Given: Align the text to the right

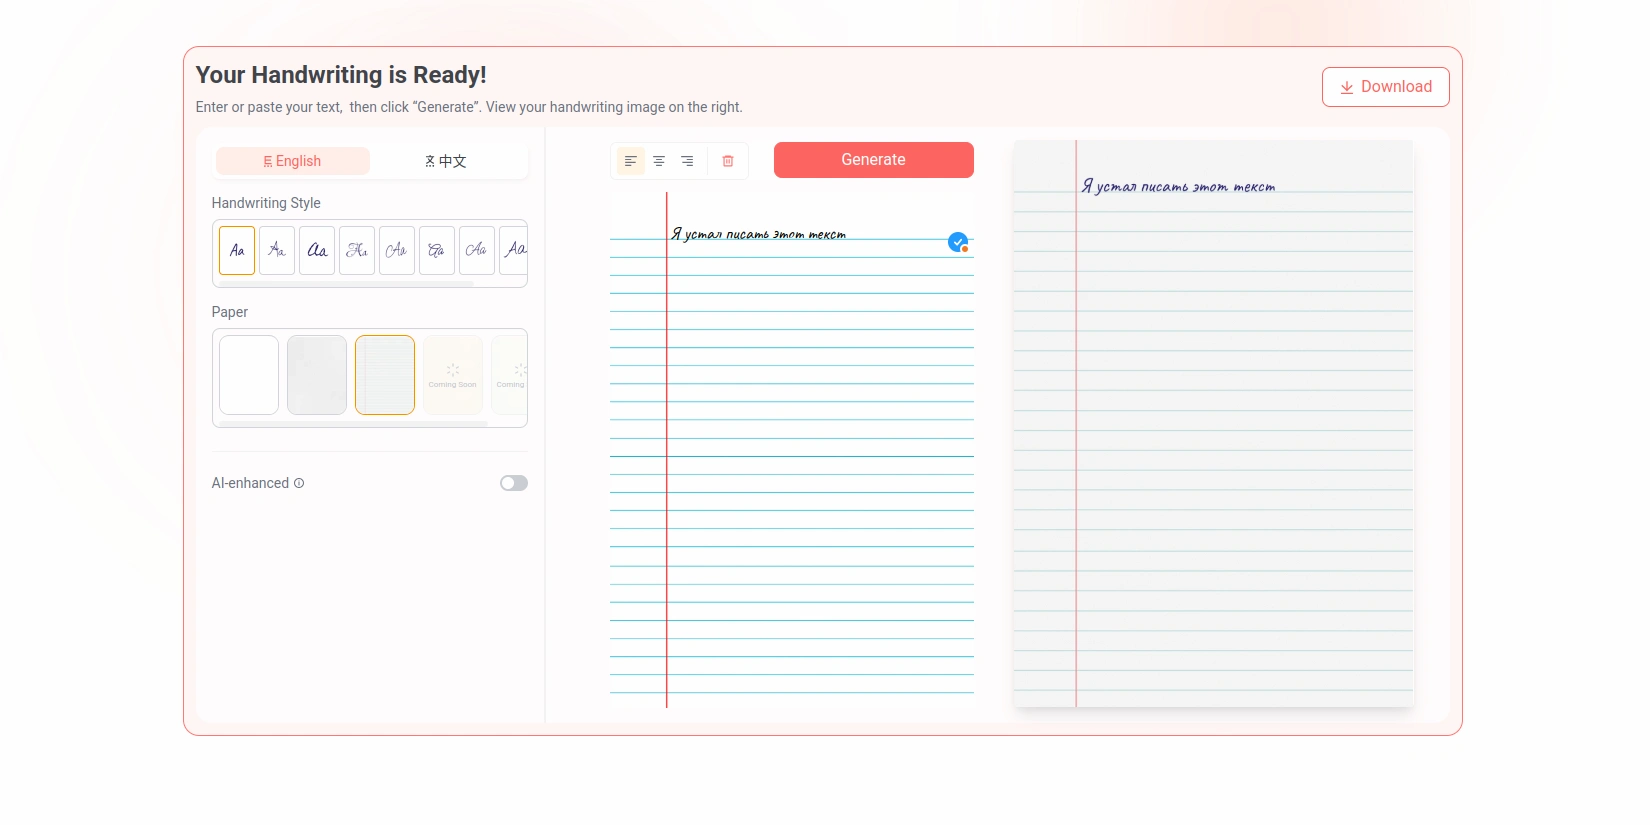Looking at the screenshot, I should [x=687, y=161].
